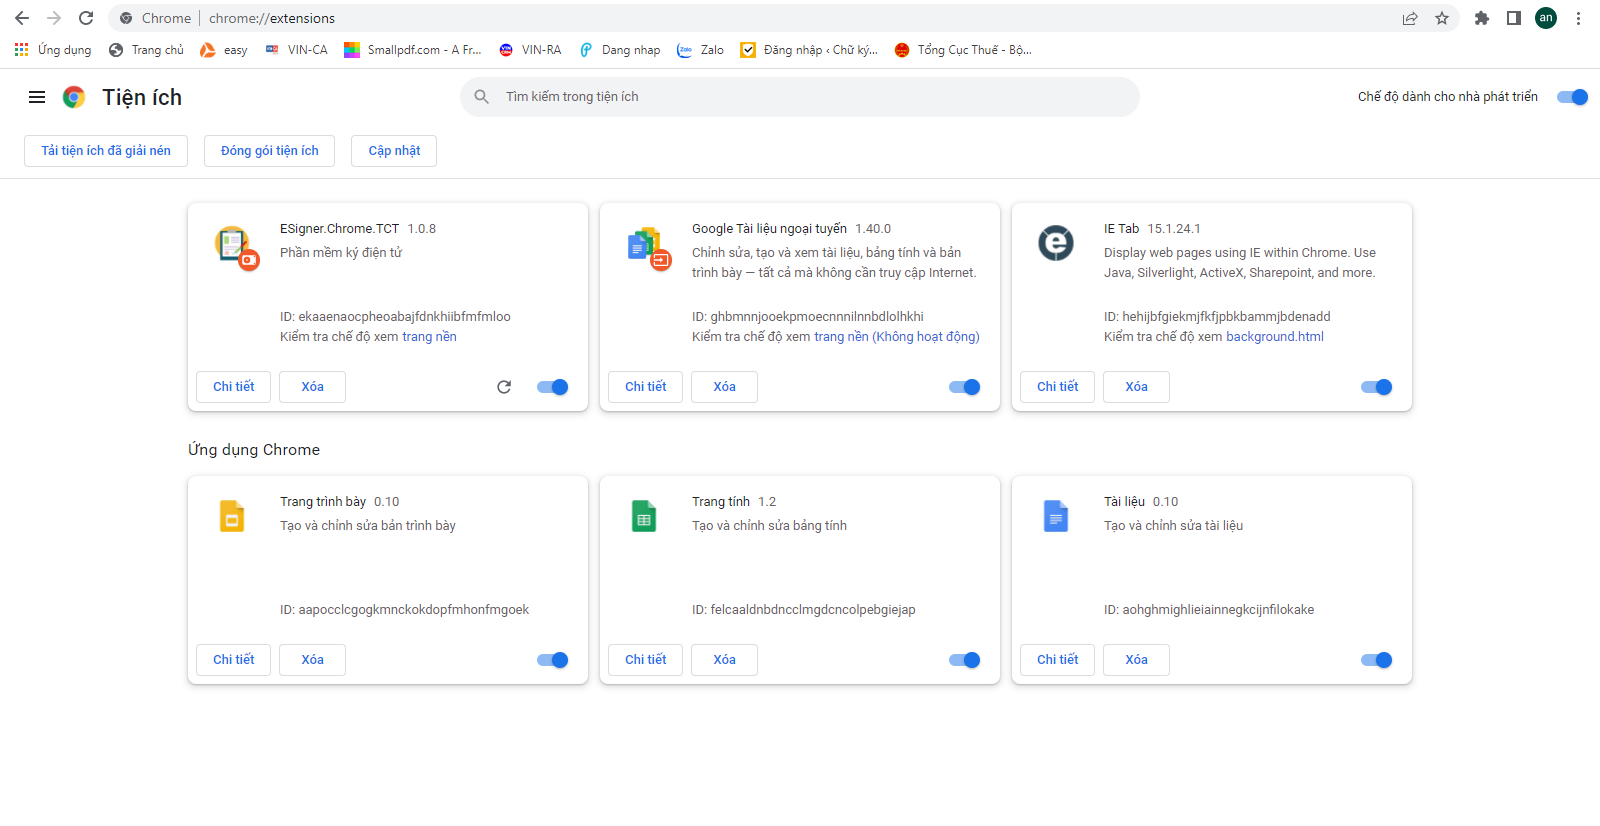1600x826 pixels.
Task: Disable the IE Tab extension
Action: coord(1376,387)
